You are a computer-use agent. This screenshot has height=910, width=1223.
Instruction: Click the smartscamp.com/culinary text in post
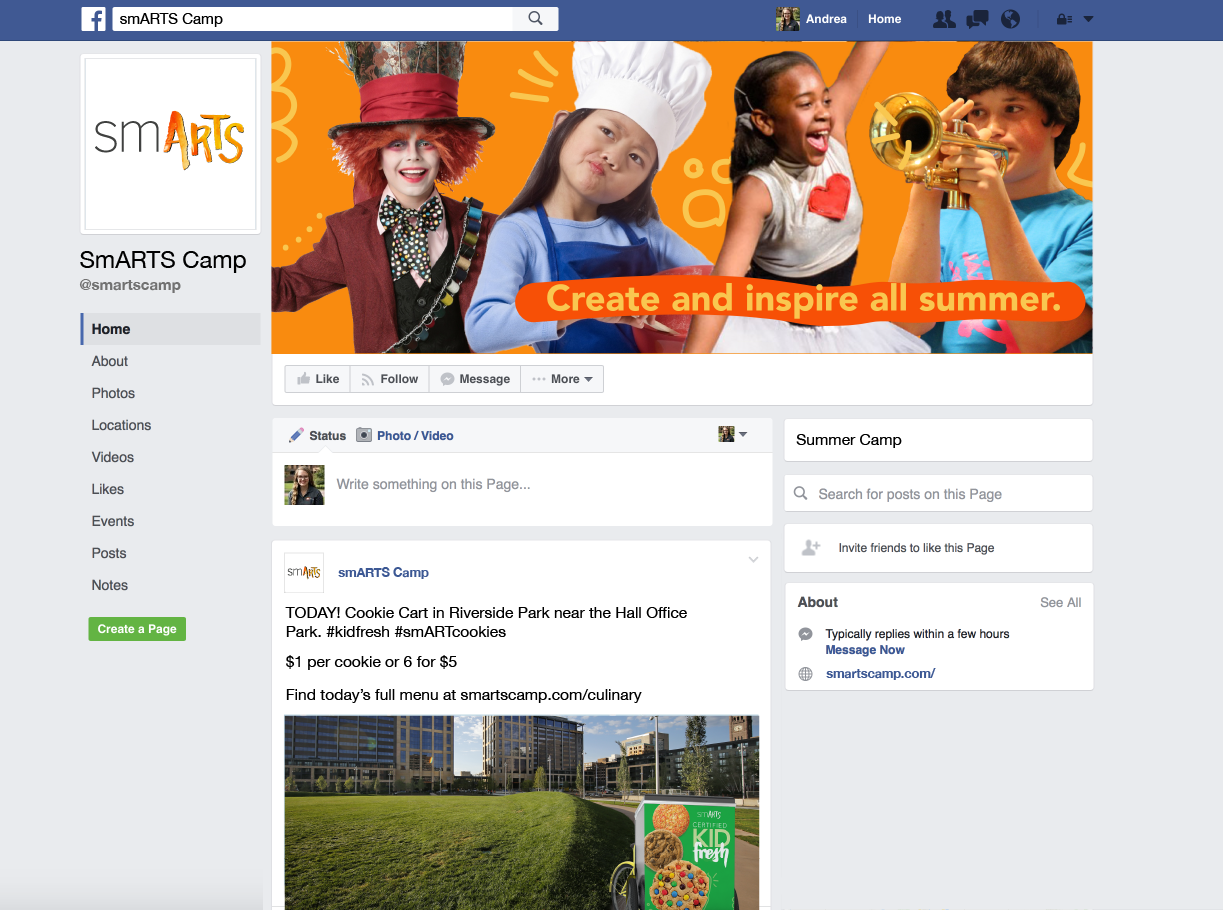551,694
